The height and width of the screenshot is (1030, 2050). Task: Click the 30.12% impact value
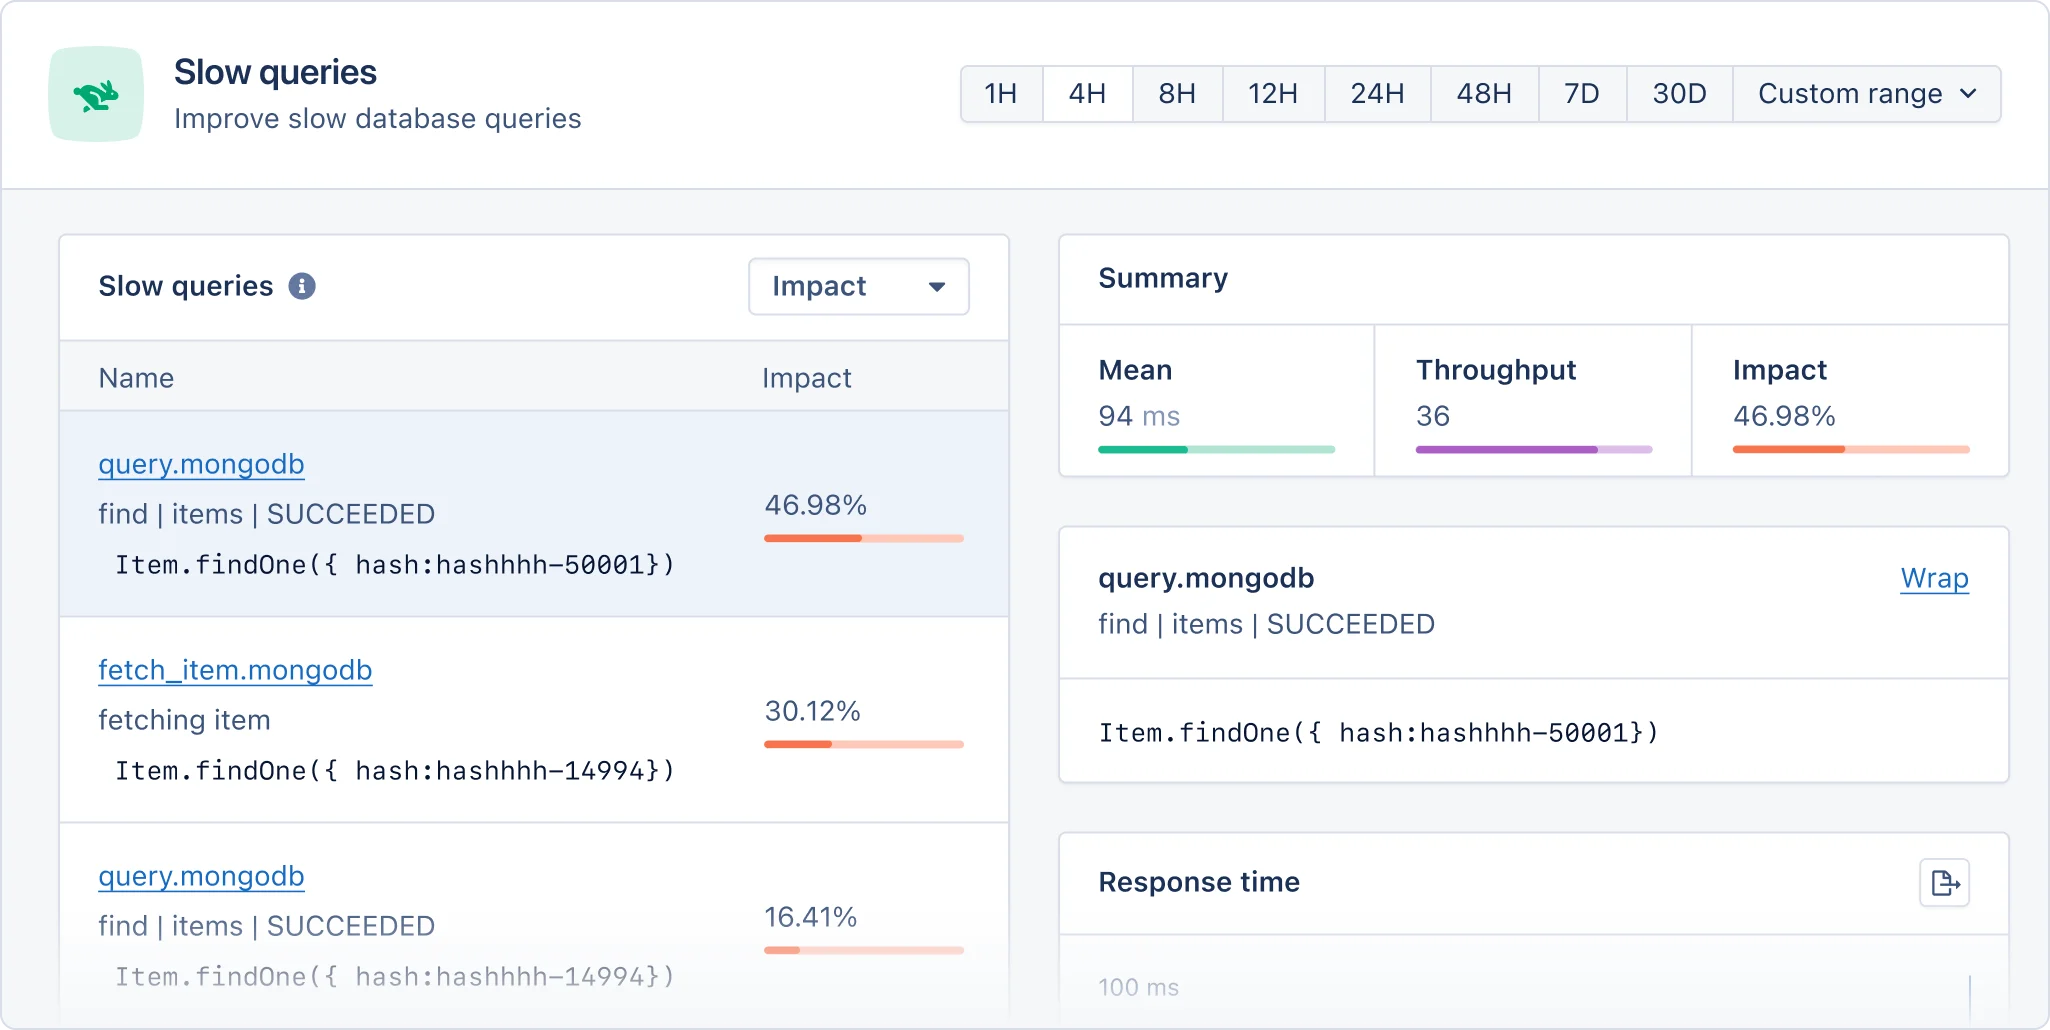[x=812, y=711]
